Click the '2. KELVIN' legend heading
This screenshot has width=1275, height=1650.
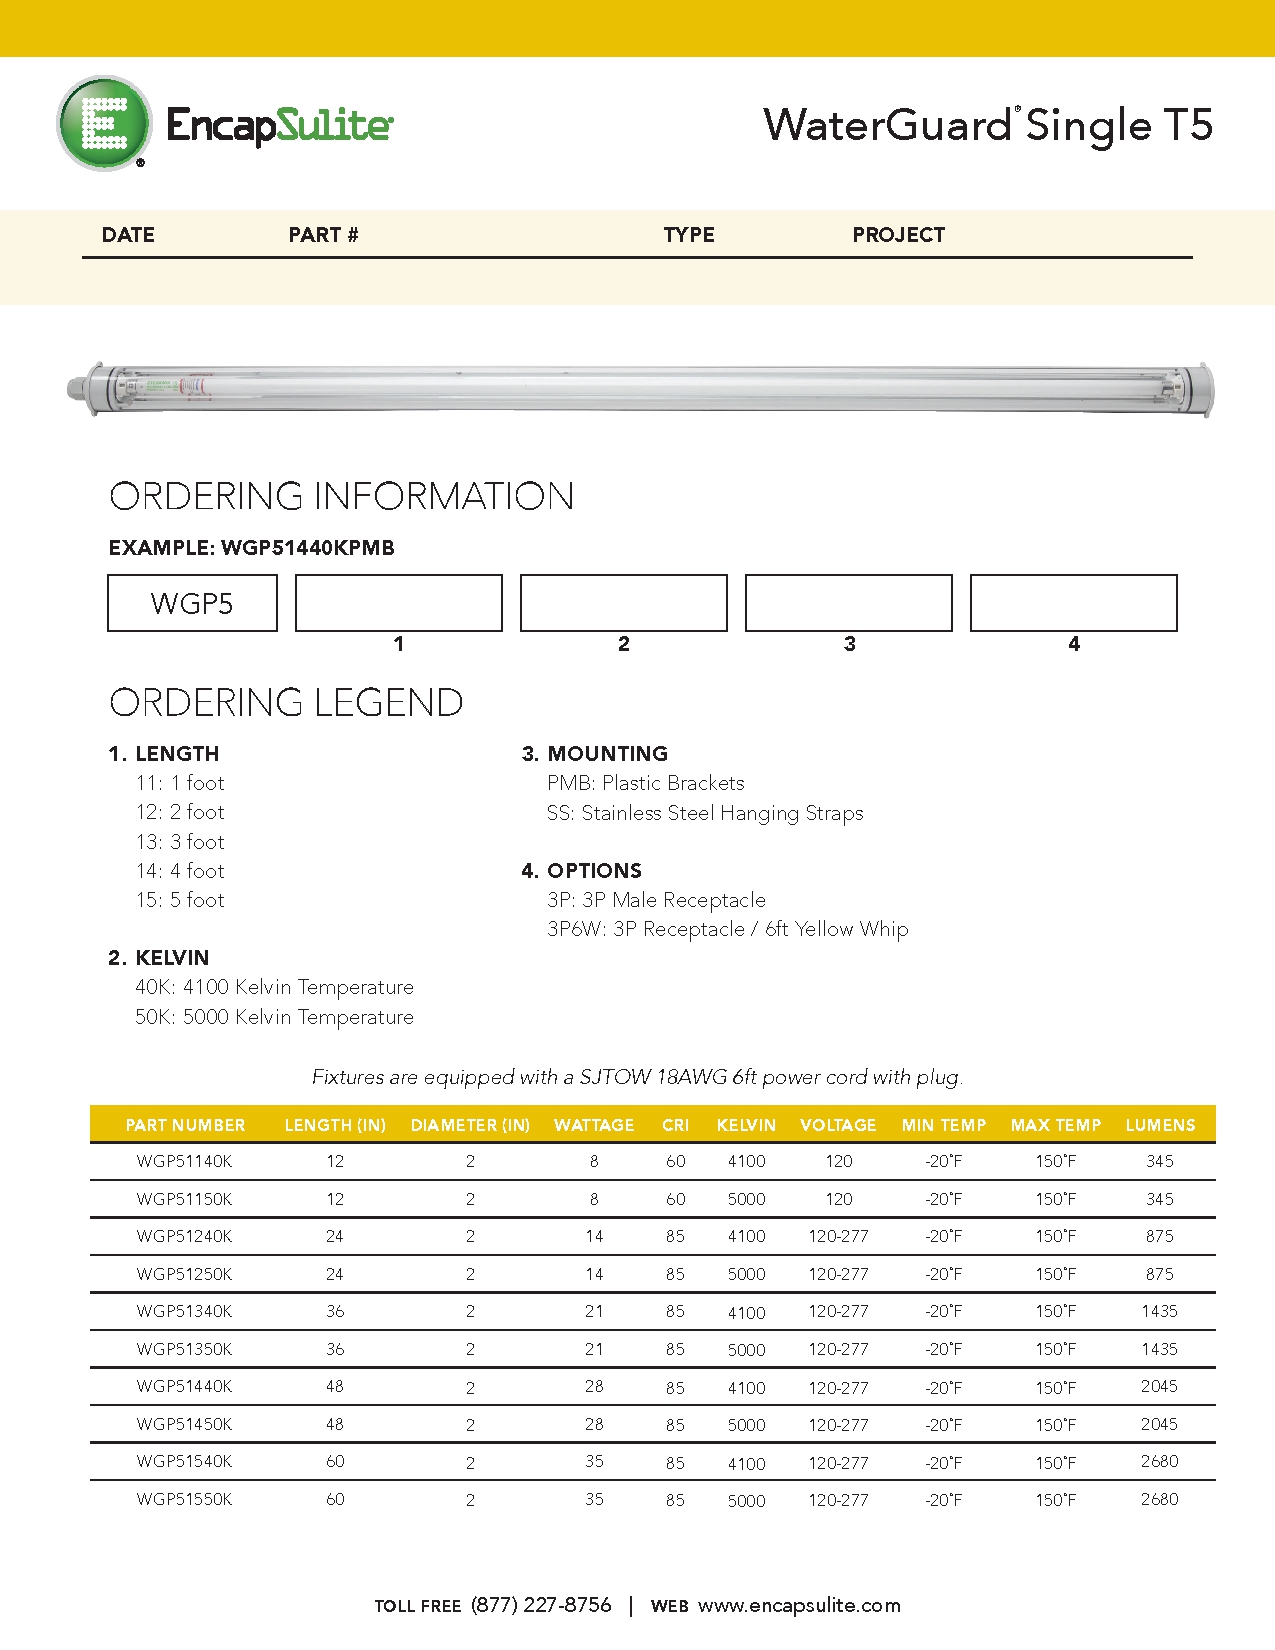159,958
